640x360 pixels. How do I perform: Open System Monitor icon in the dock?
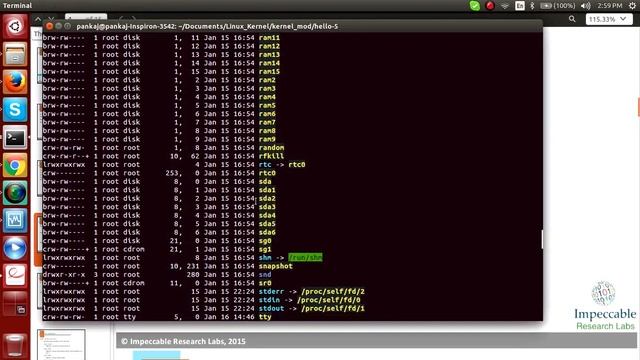(15, 220)
